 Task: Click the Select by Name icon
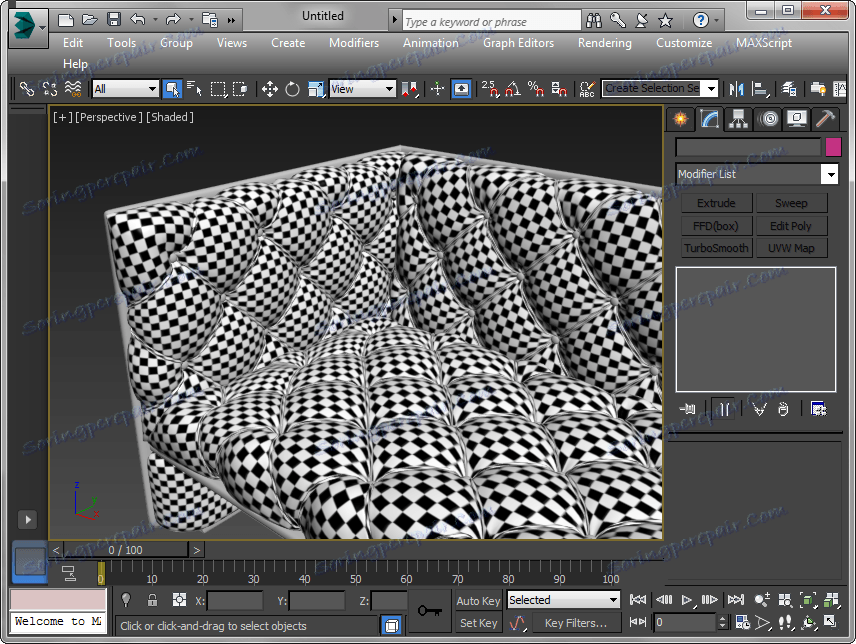194,89
